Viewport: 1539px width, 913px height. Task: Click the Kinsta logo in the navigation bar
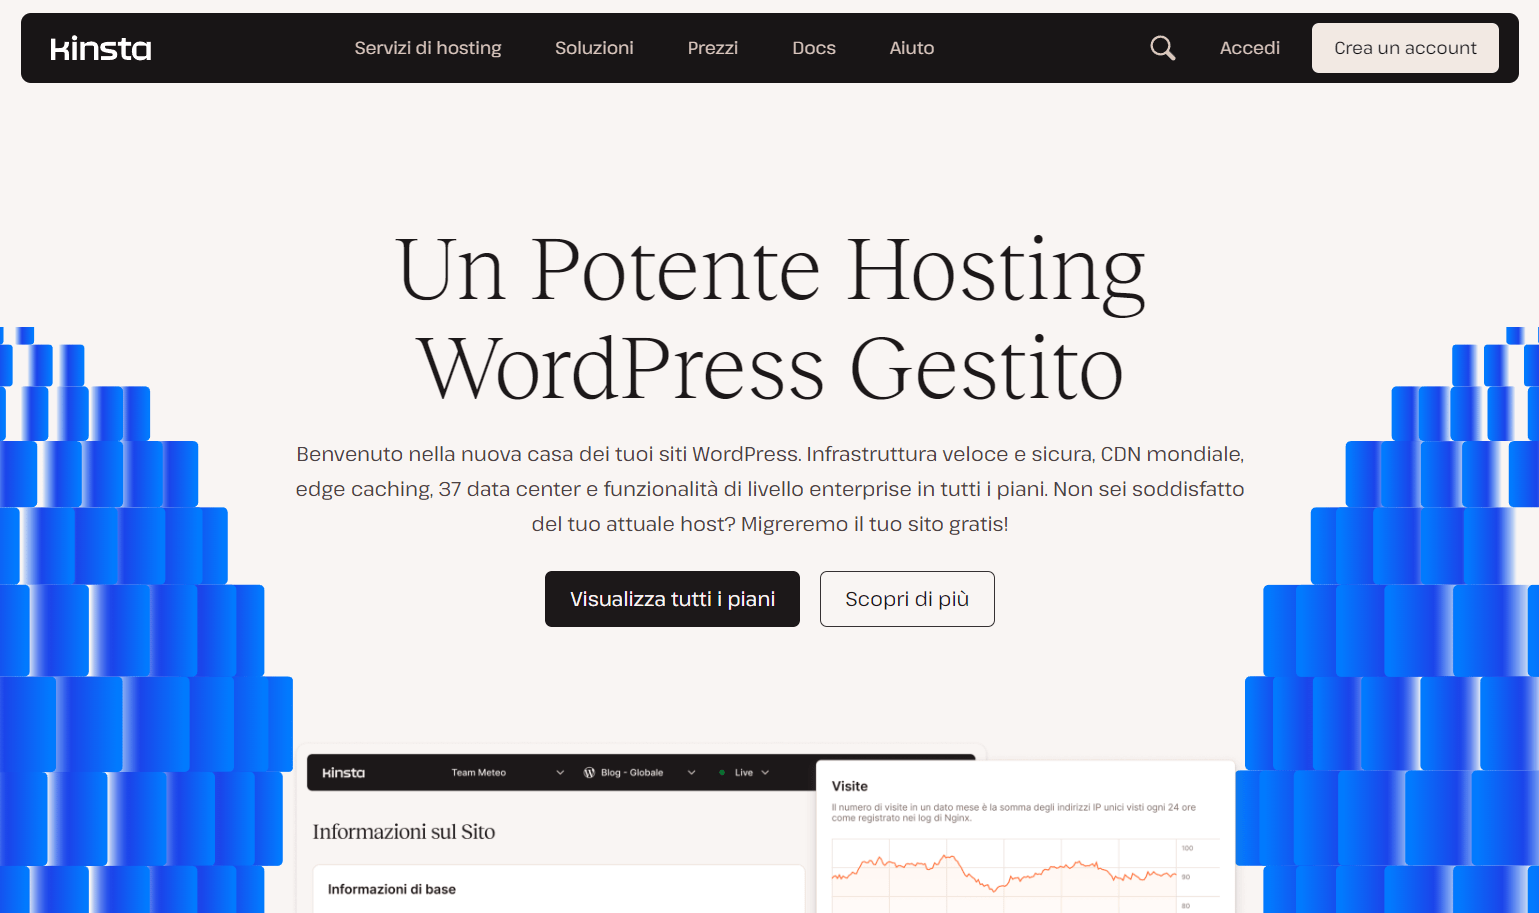coord(101,48)
